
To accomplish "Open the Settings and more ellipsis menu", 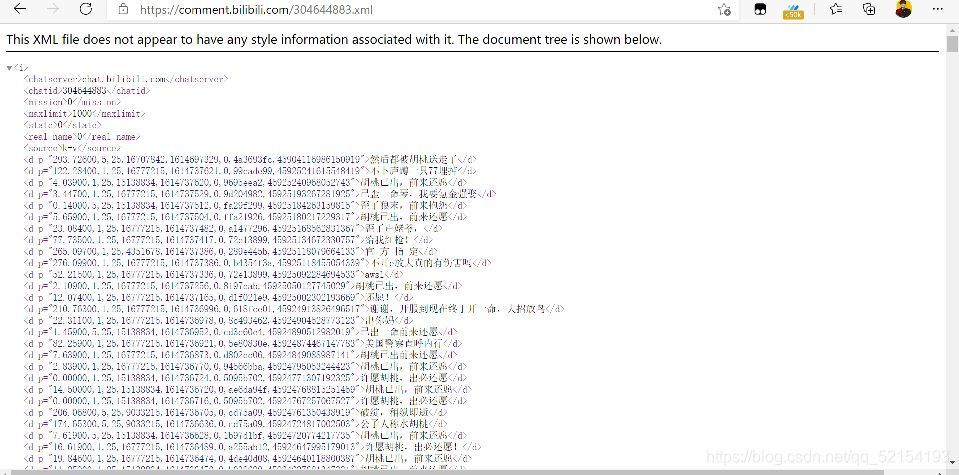I will pyautogui.click(x=938, y=9).
